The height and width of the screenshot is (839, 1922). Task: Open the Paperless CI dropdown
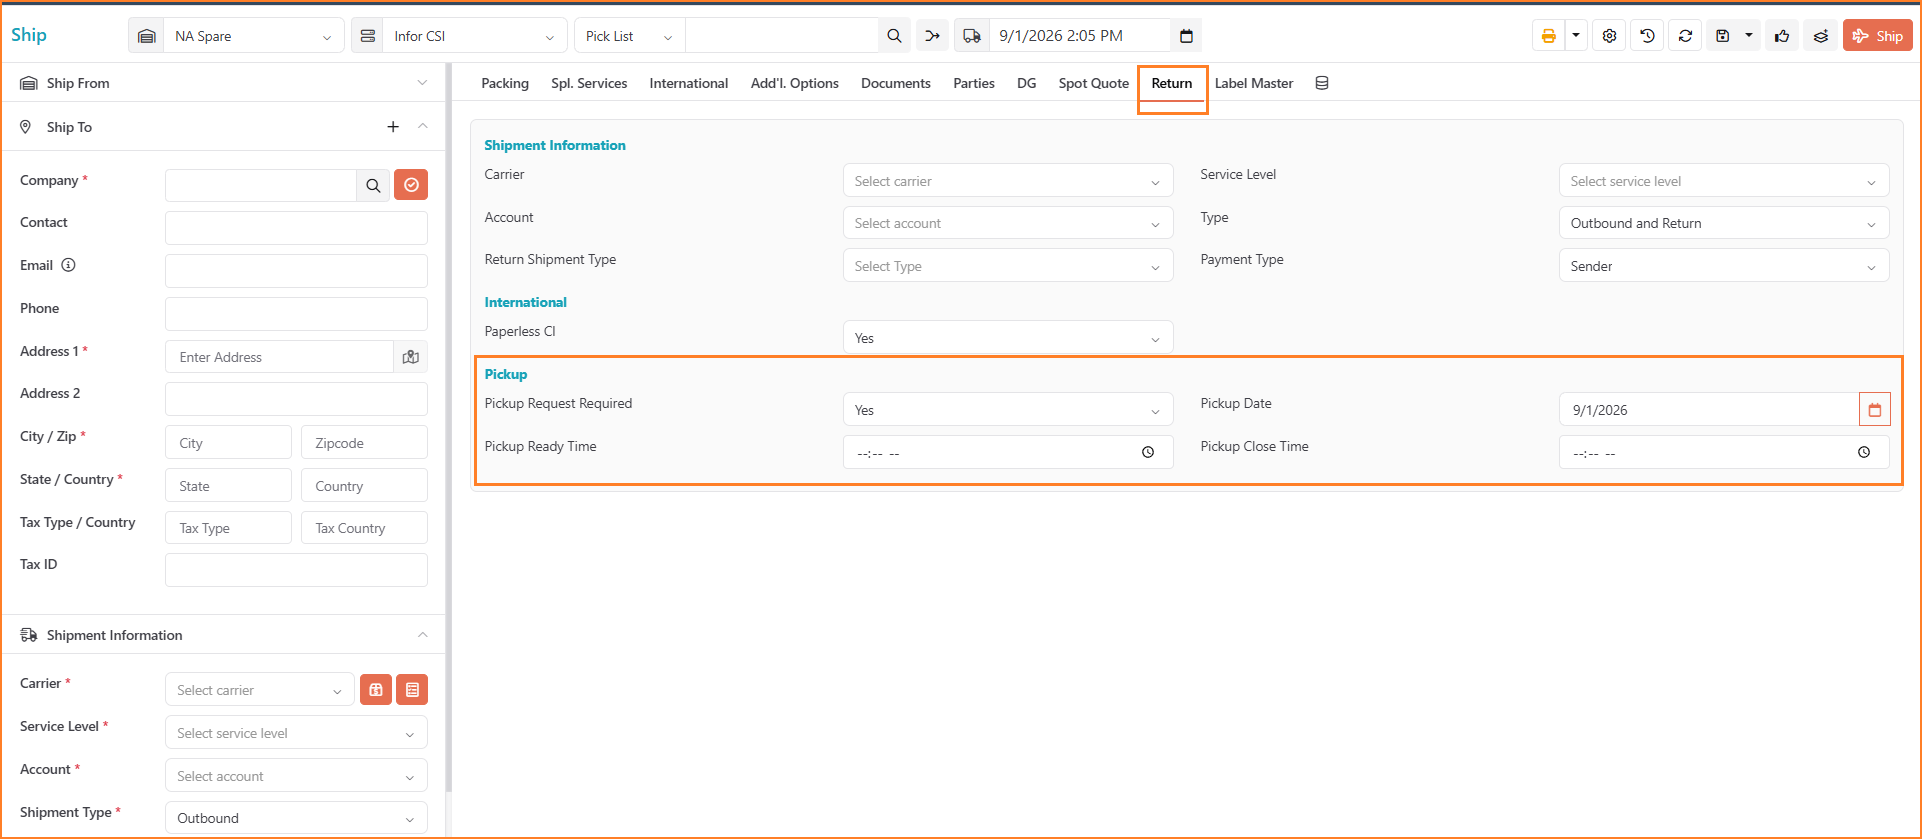point(1008,338)
